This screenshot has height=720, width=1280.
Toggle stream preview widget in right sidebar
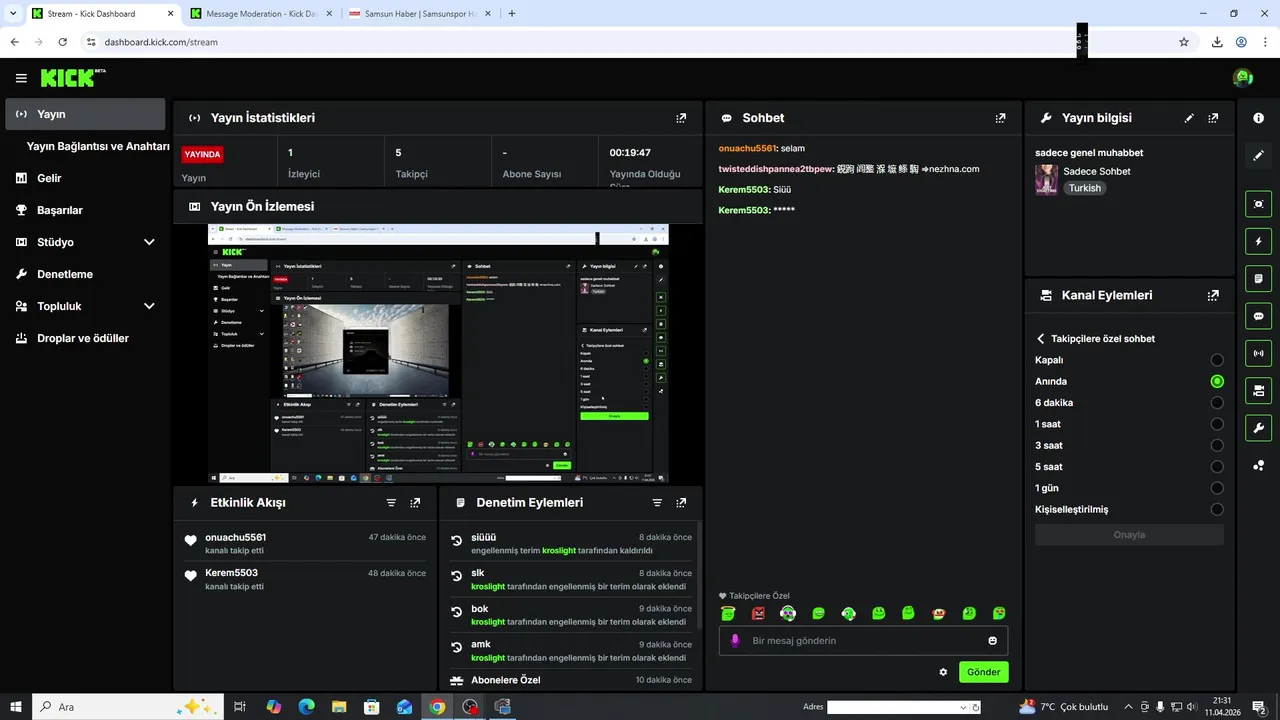click(1259, 204)
